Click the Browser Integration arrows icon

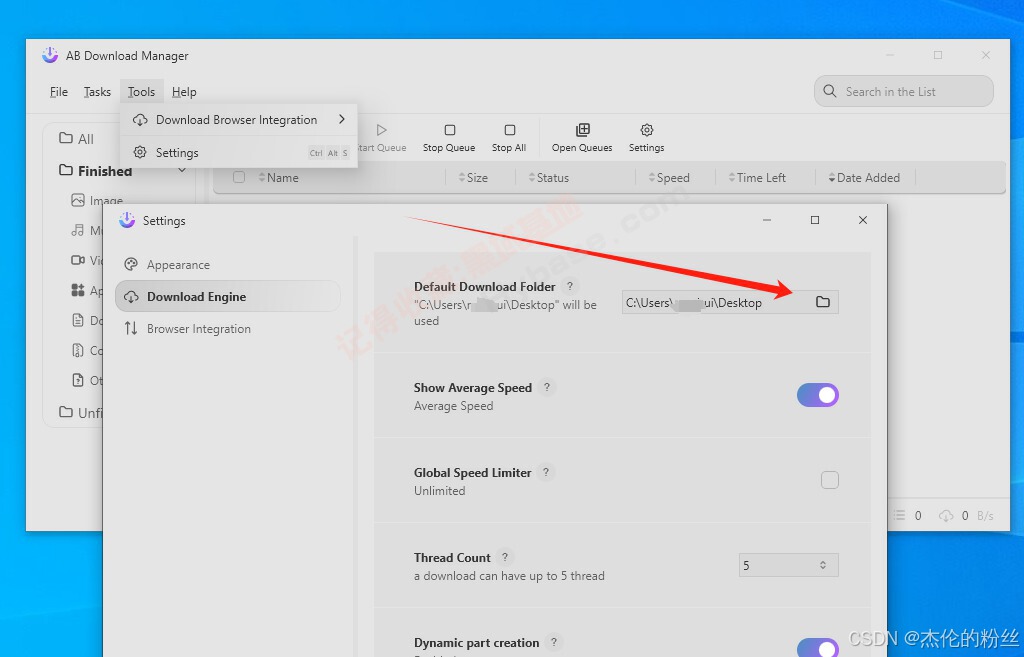point(131,328)
